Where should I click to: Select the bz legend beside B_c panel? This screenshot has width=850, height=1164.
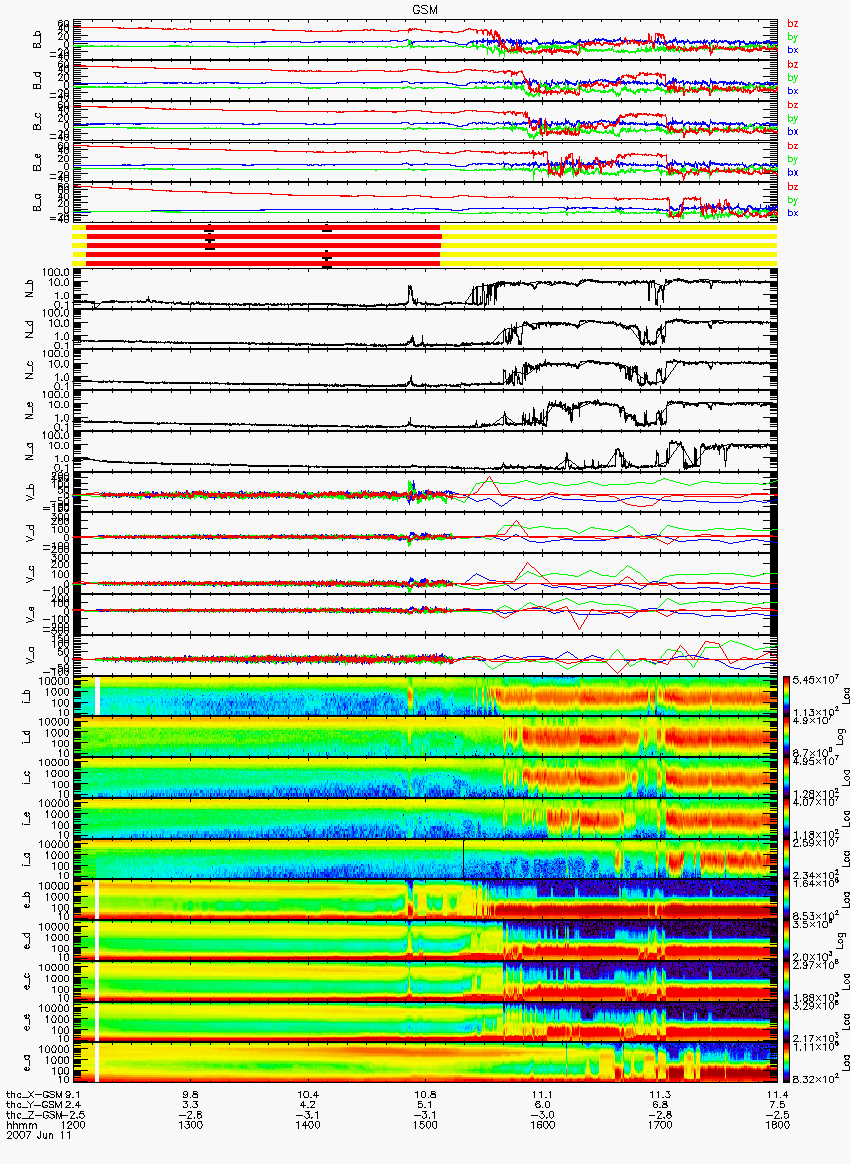pyautogui.click(x=793, y=105)
